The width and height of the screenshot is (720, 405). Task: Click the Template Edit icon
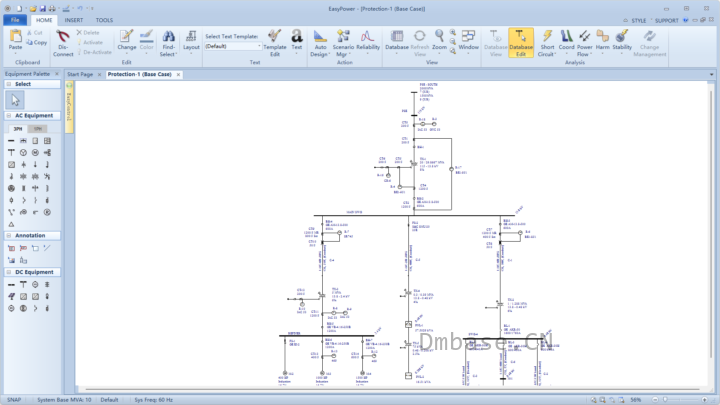275,36
